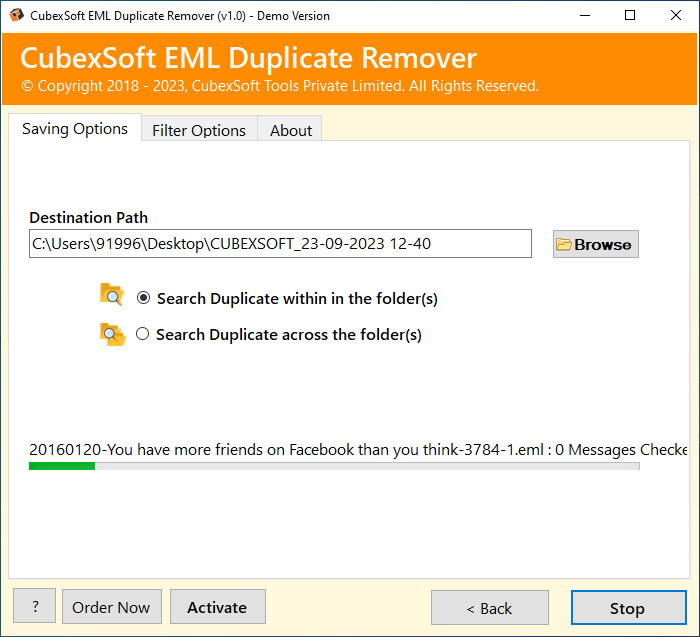Switch to the Filter Options tab
700x637 pixels.
point(199,130)
